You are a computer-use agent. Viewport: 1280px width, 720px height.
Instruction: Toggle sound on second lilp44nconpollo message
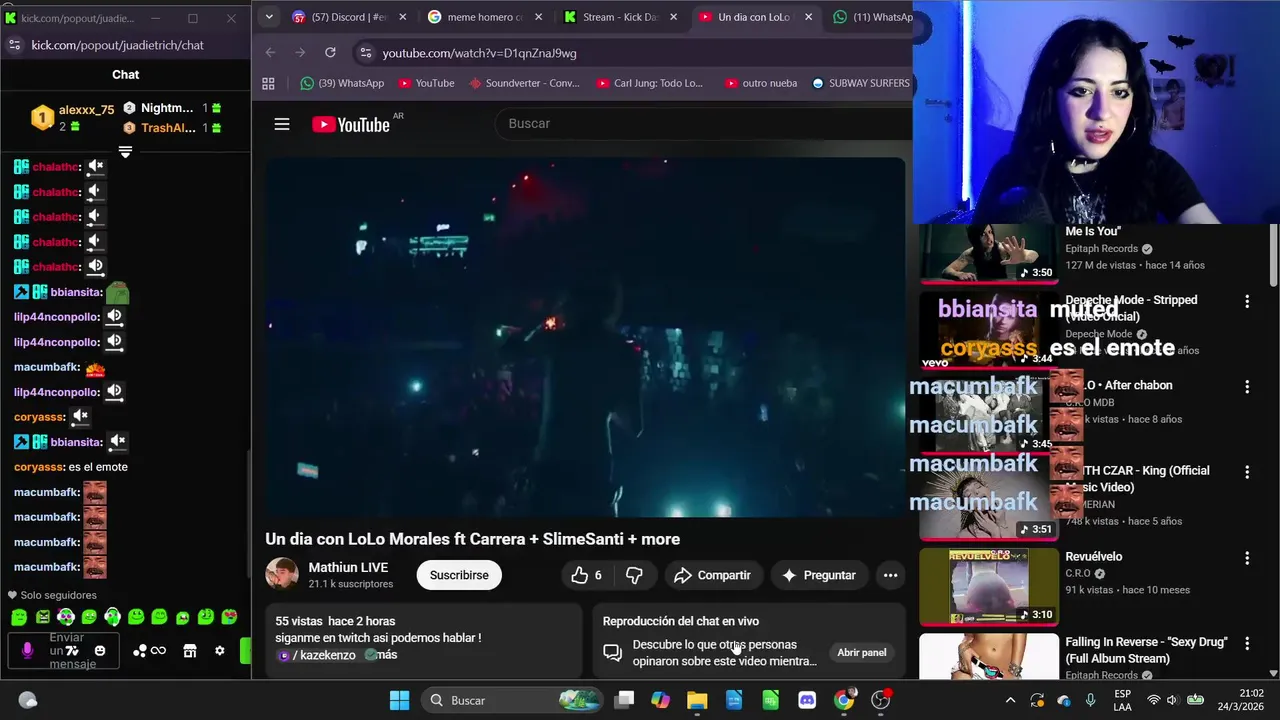click(x=115, y=342)
